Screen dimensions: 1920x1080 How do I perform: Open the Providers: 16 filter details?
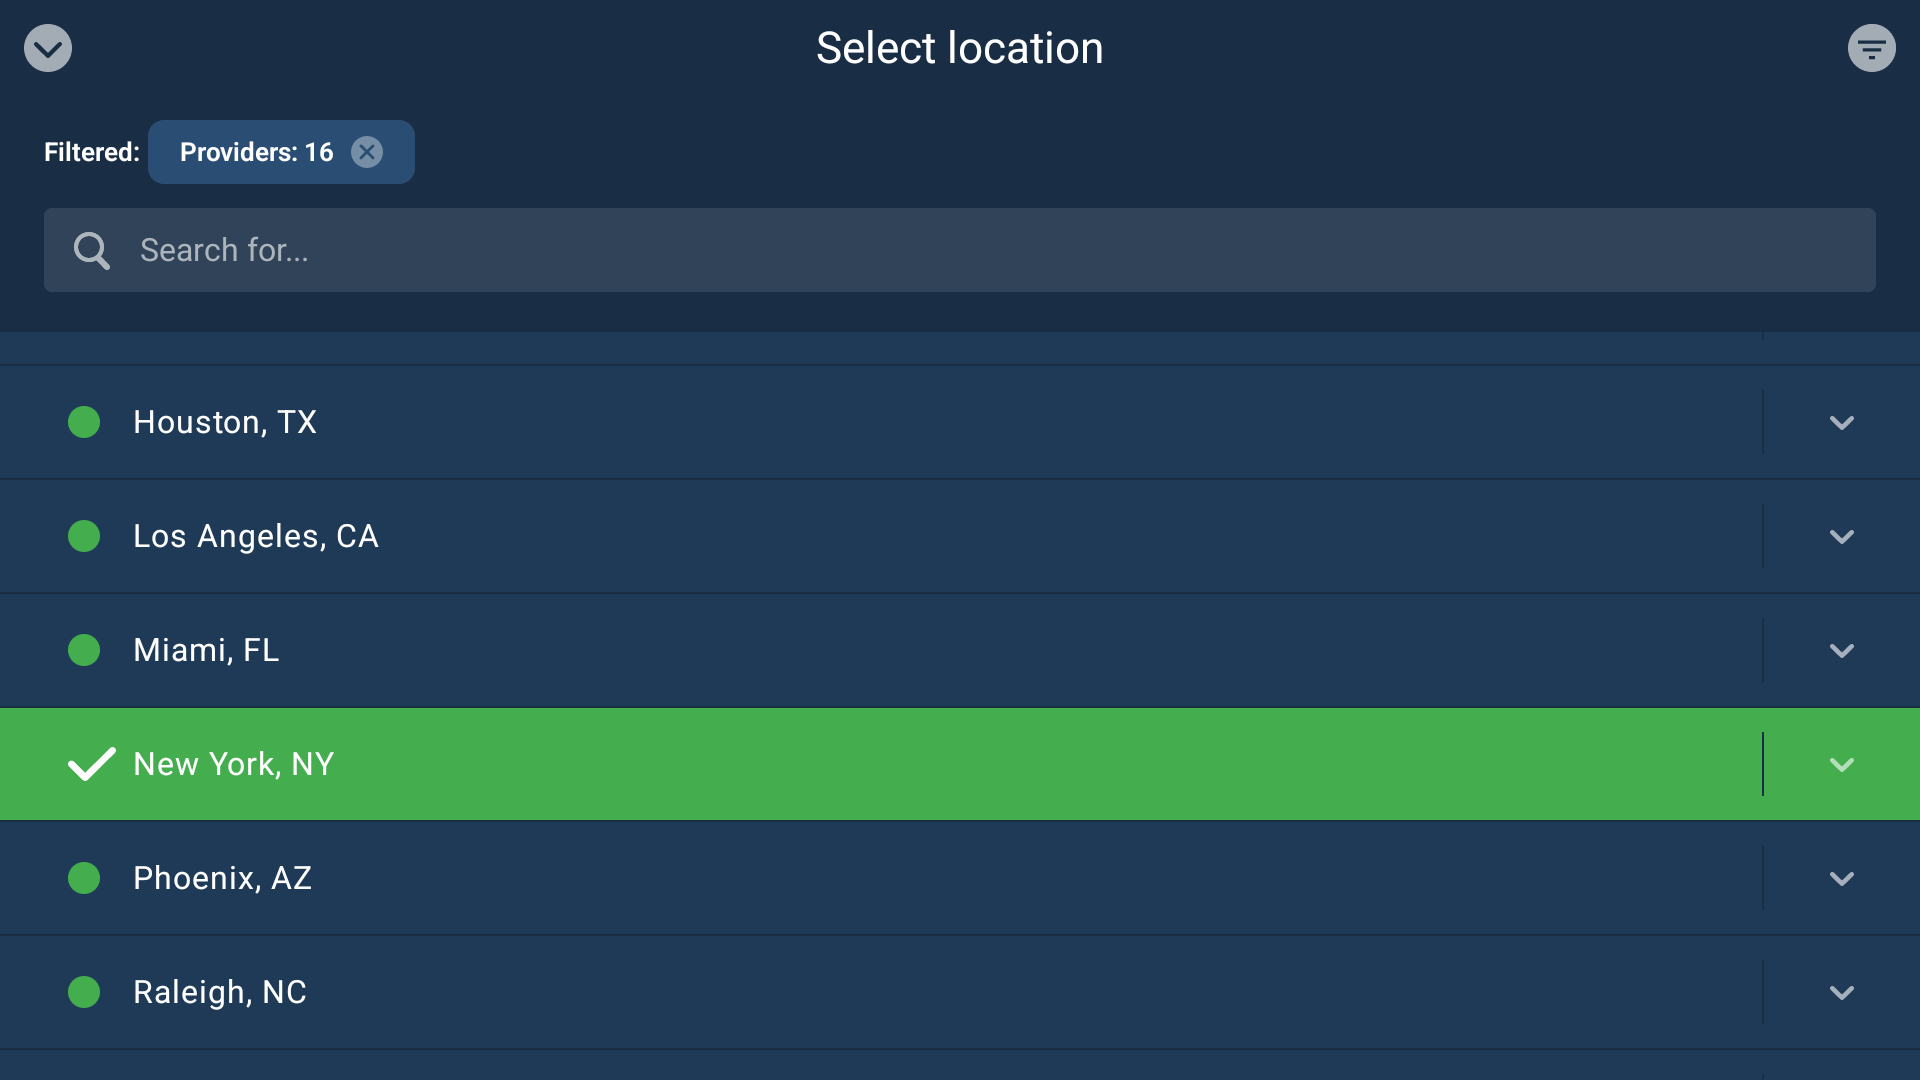point(255,152)
